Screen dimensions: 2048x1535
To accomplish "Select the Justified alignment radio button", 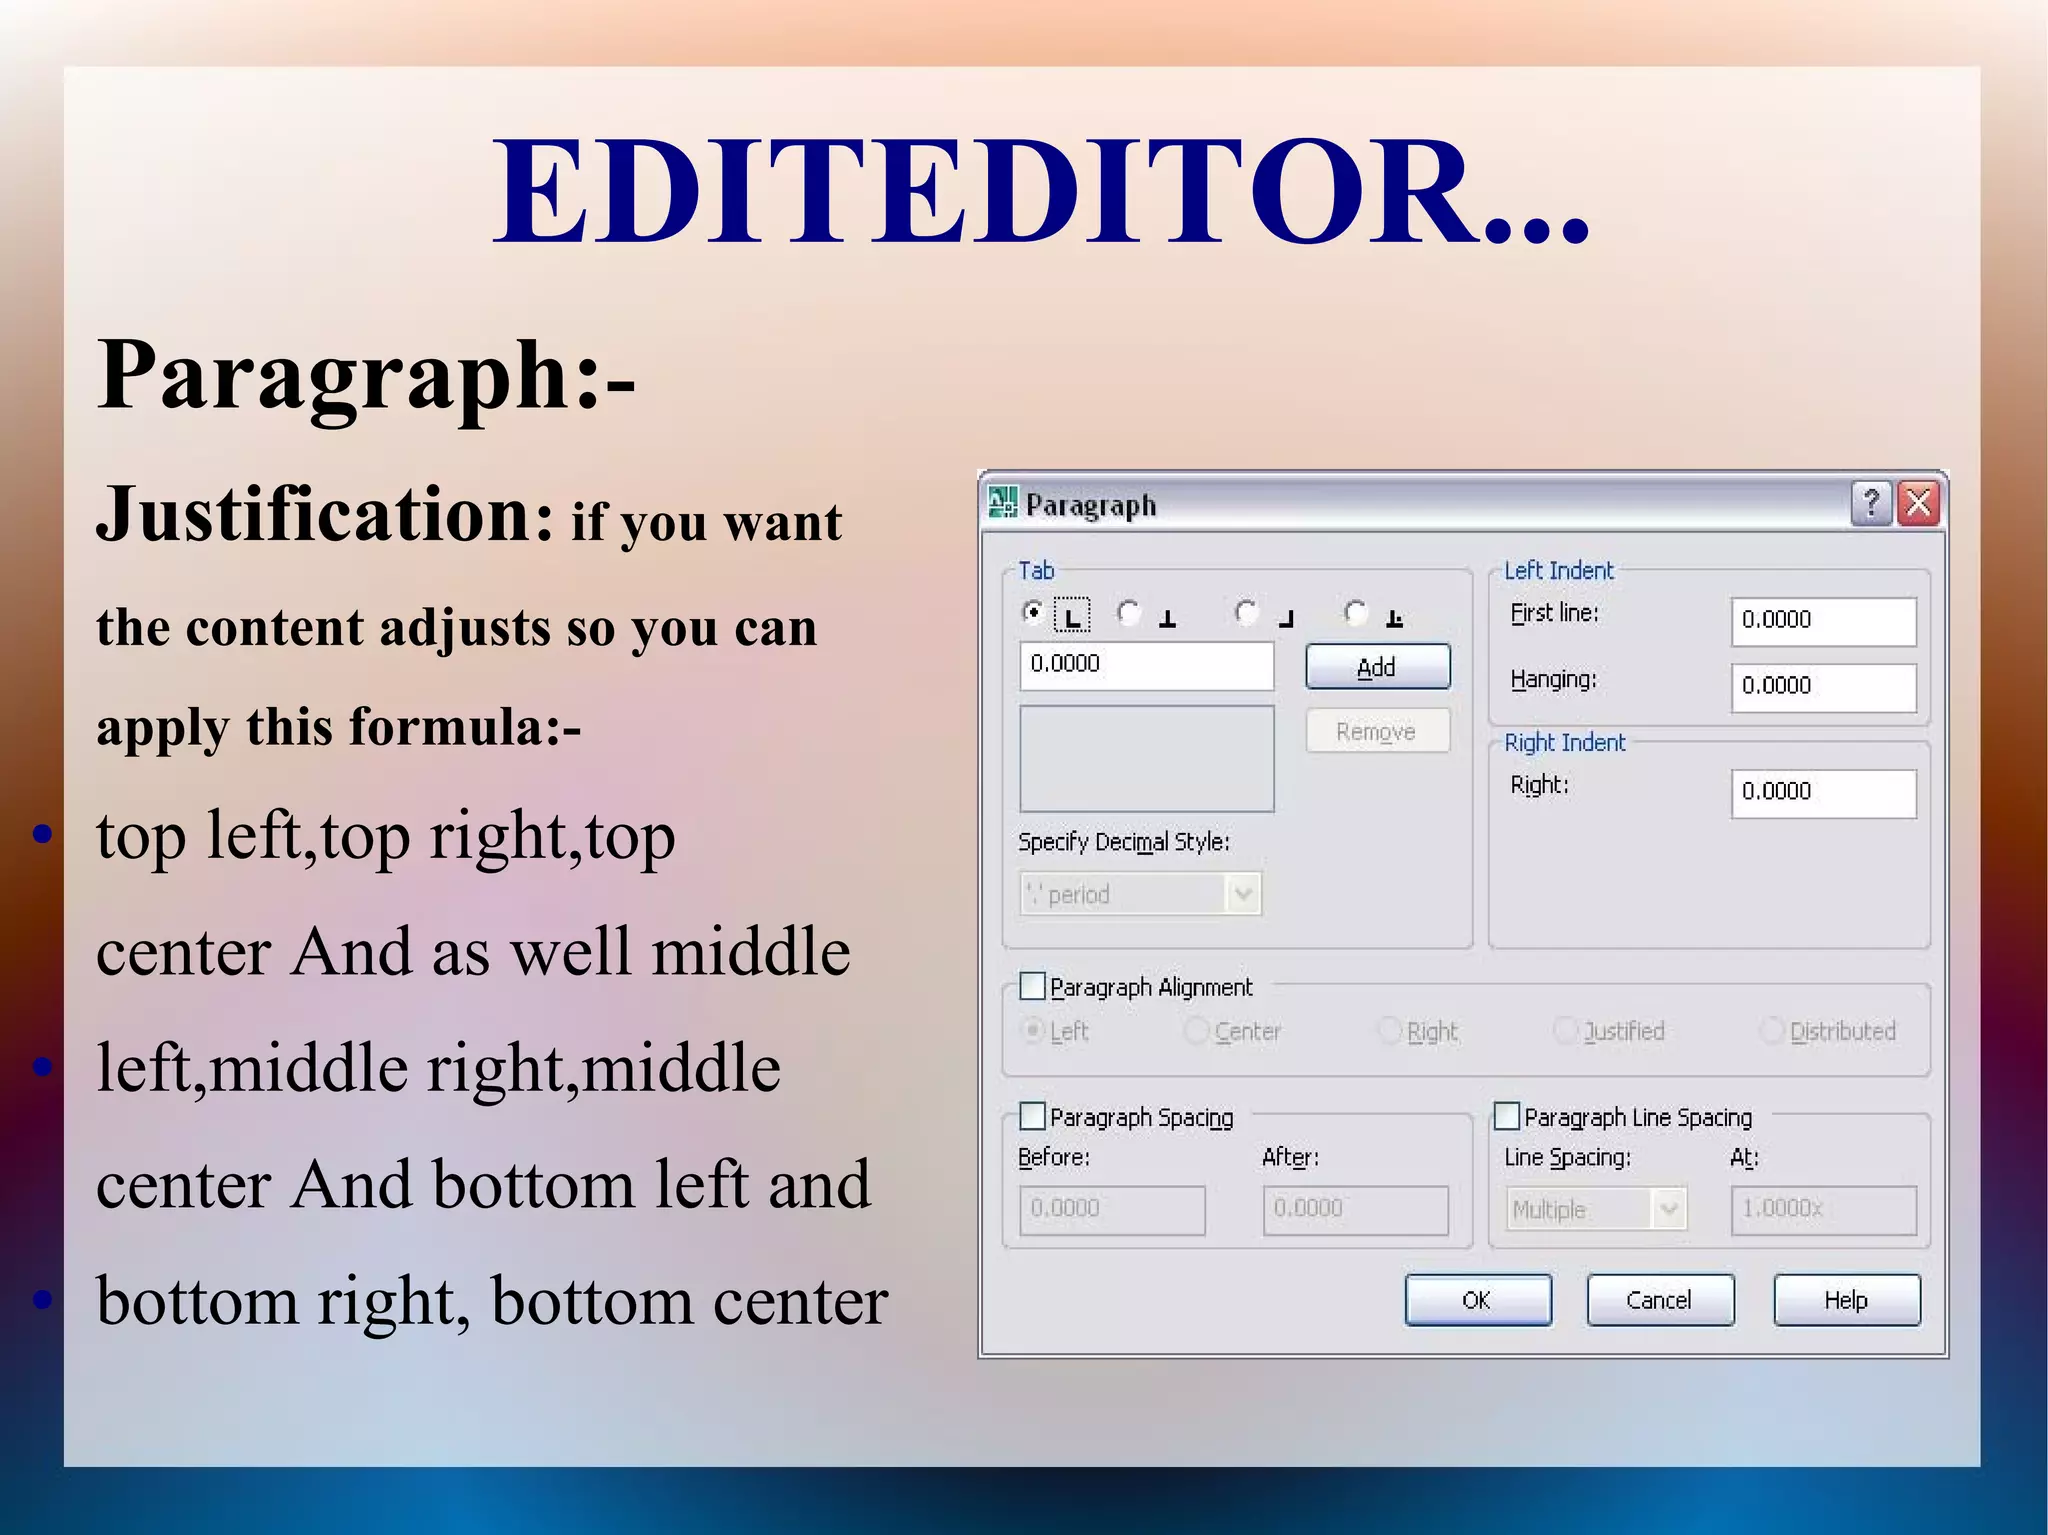I will click(x=1565, y=1030).
